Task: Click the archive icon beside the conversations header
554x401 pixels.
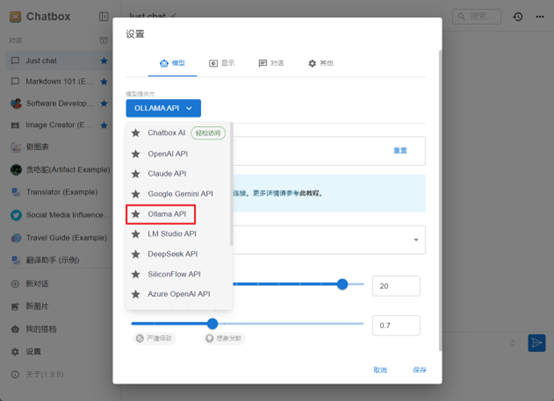Action: [104, 40]
